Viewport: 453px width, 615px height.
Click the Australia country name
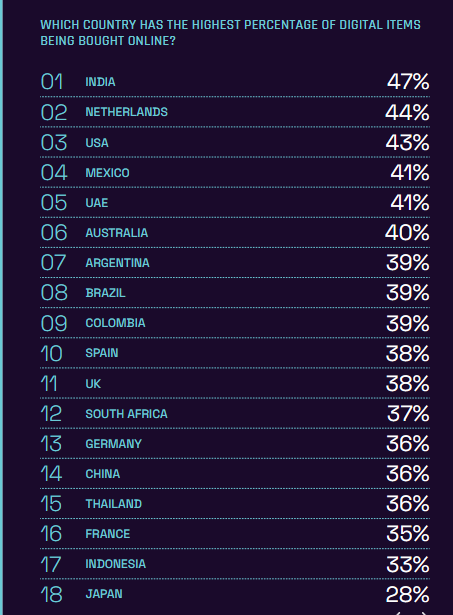tap(117, 233)
